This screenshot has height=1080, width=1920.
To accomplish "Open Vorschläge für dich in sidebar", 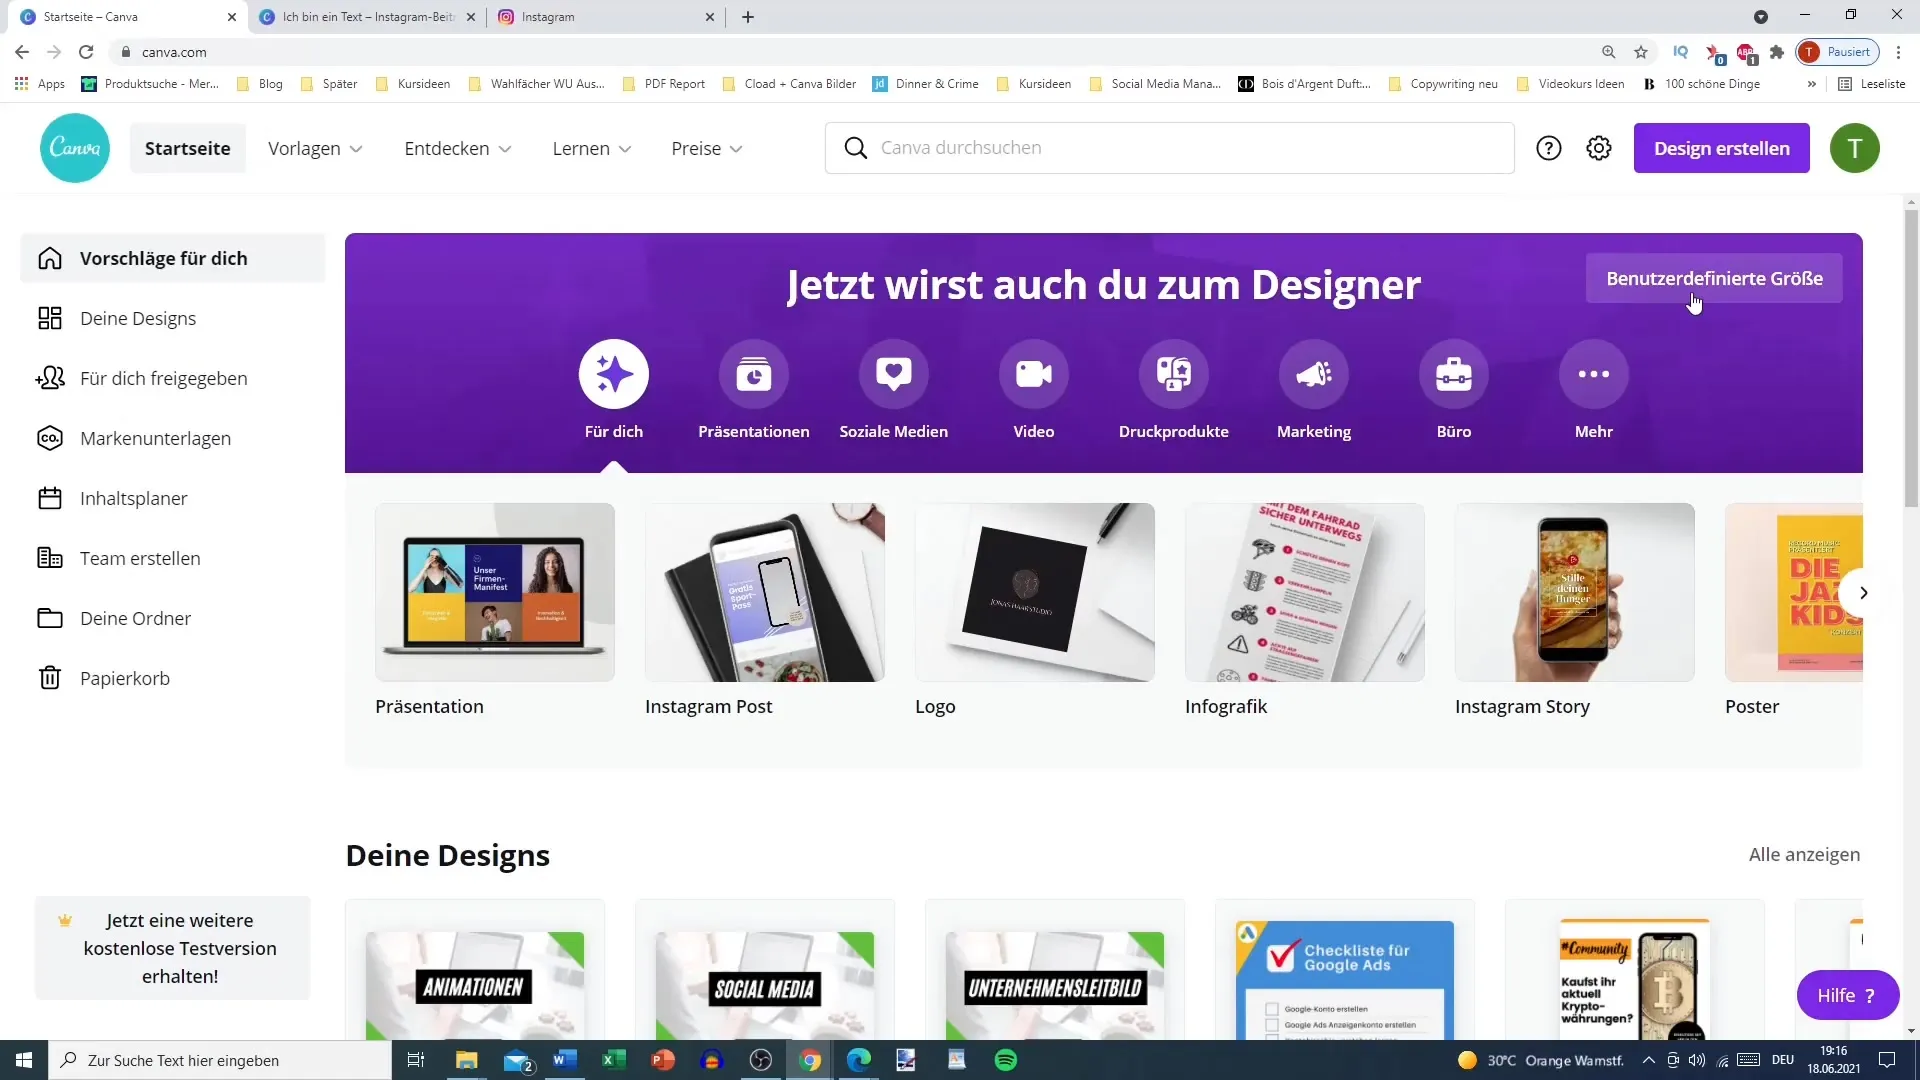I will coord(172,258).
